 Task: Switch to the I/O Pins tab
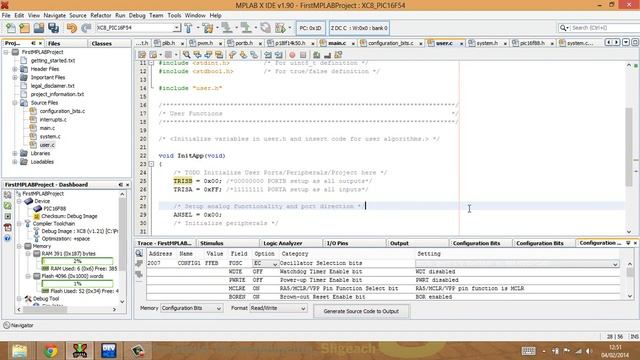click(338, 243)
